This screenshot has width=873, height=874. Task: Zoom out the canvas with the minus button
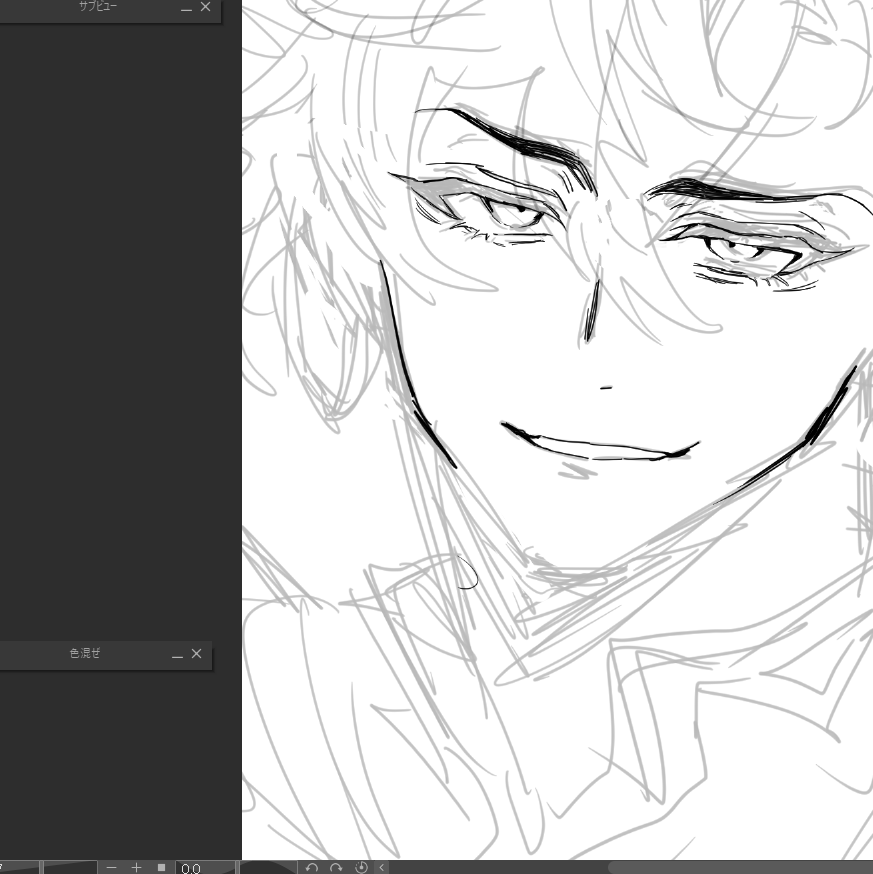point(111,867)
